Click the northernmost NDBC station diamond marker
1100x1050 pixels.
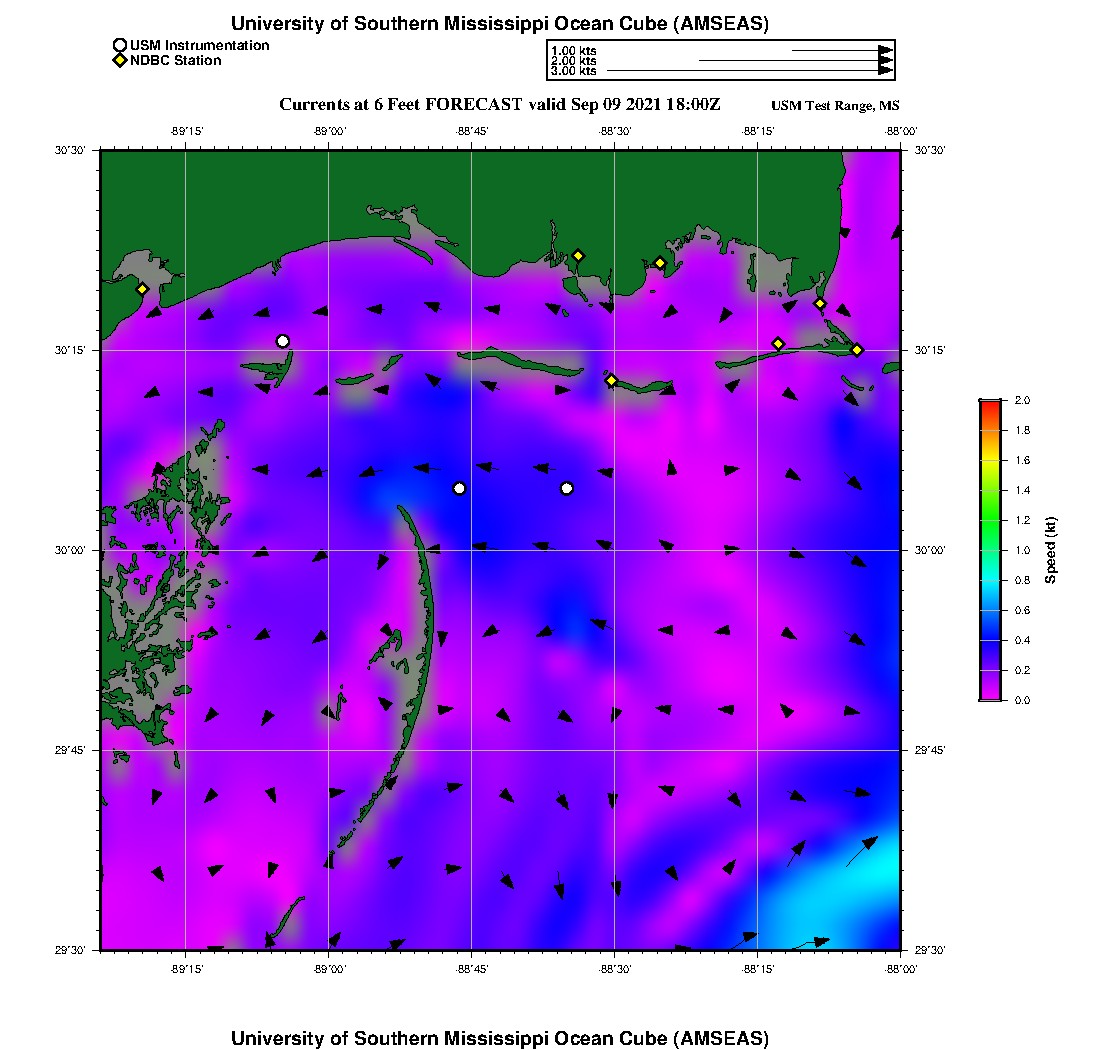click(578, 255)
